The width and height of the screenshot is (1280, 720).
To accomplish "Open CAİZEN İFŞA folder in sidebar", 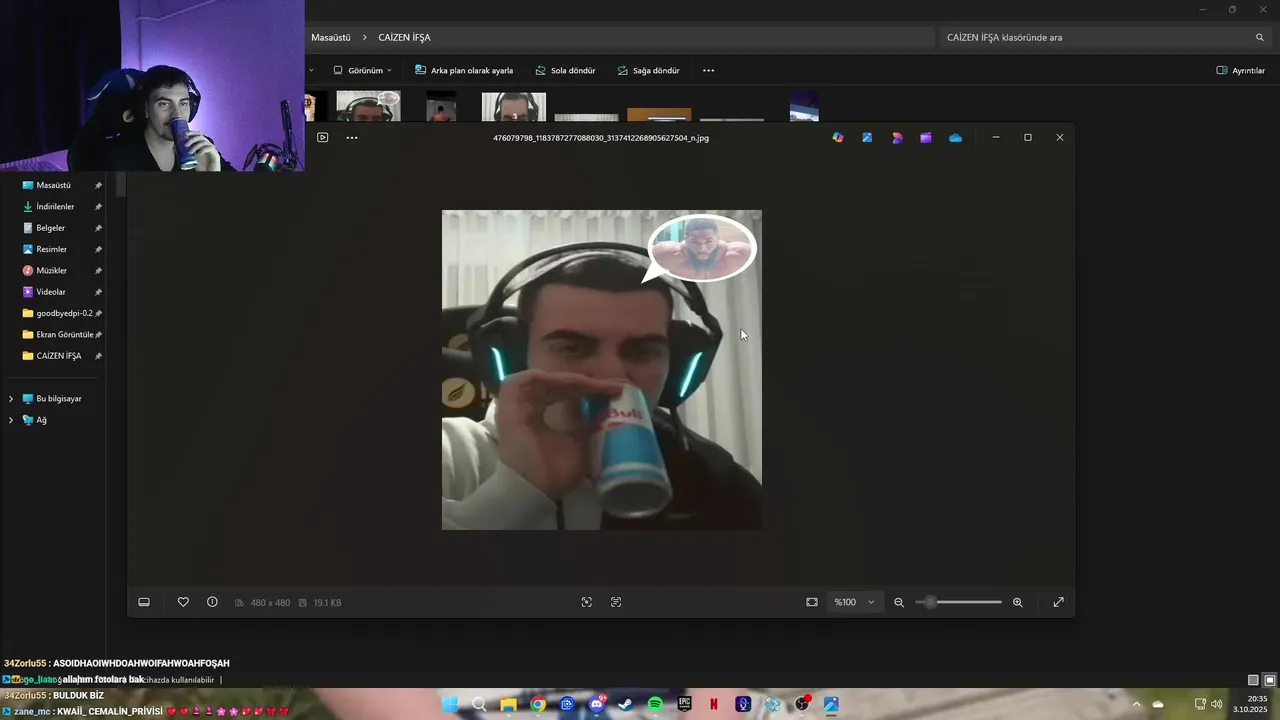I will pyautogui.click(x=61, y=356).
